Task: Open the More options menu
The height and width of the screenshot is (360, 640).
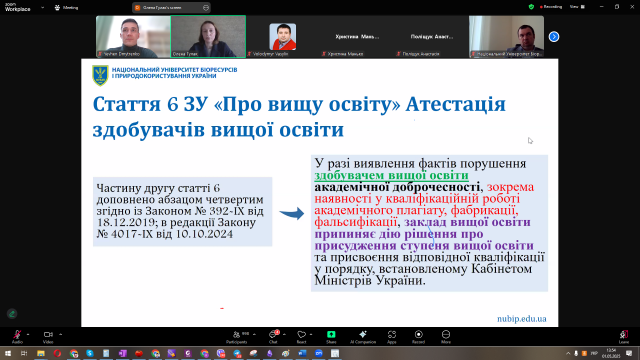Action: (446, 336)
